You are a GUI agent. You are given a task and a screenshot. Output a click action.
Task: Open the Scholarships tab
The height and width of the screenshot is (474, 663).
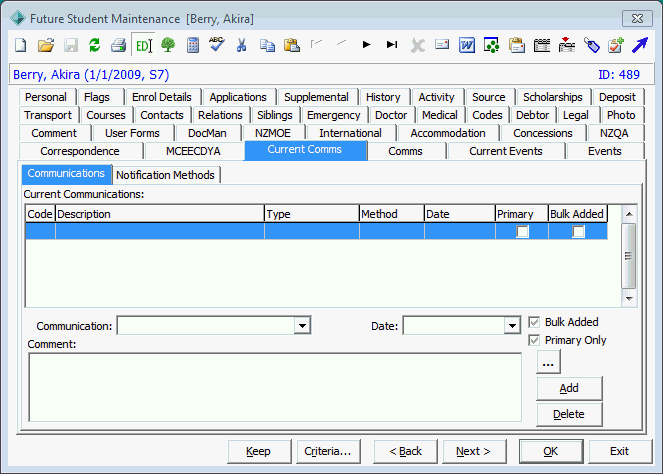click(x=553, y=97)
